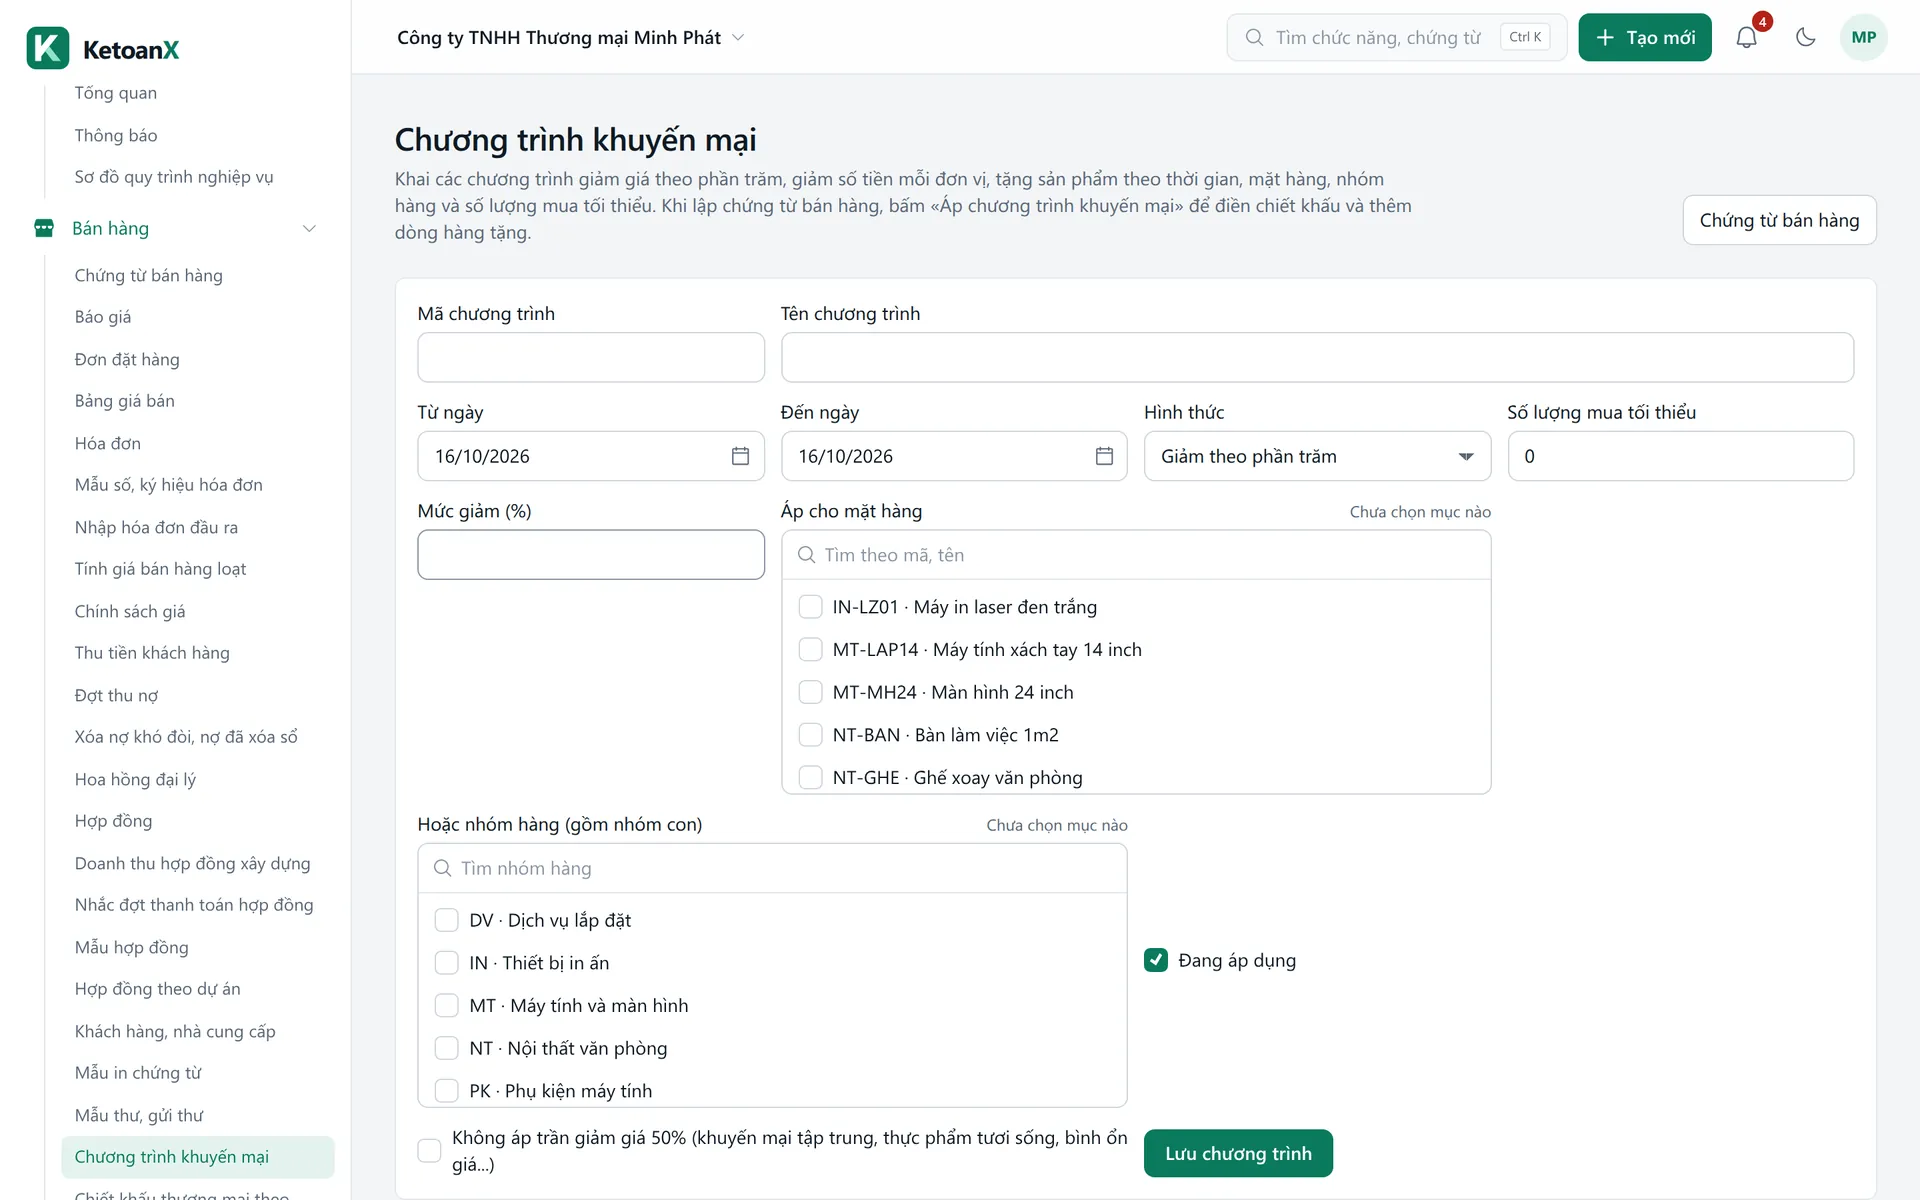Focus the Tên chương trình input
The image size is (1920, 1200).
[x=1317, y=357]
